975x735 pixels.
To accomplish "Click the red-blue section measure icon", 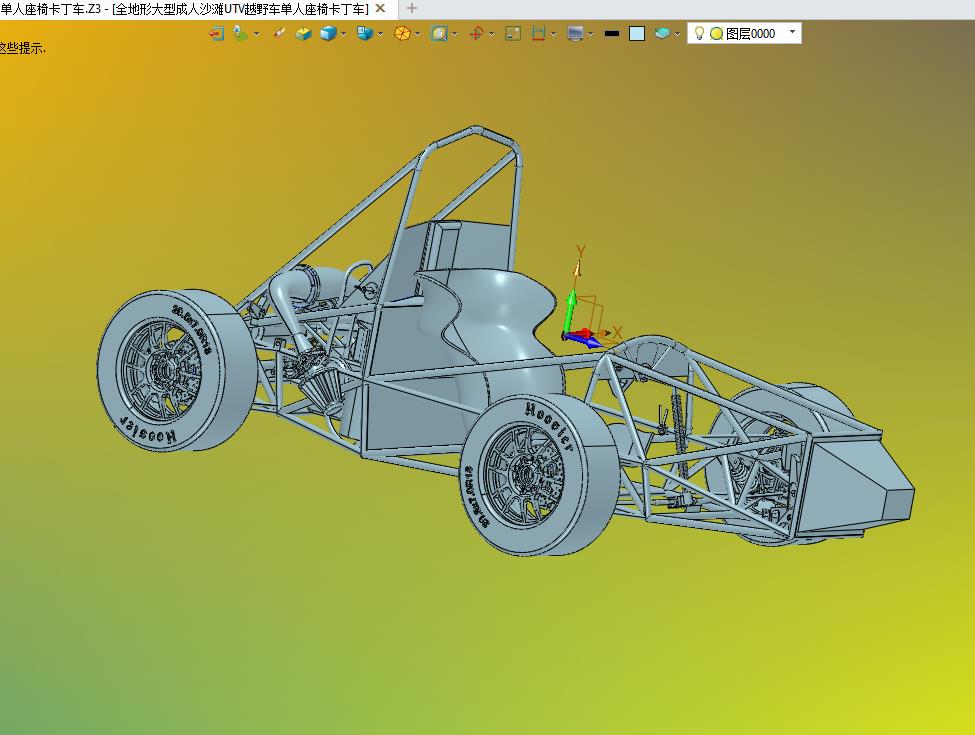I will point(539,33).
